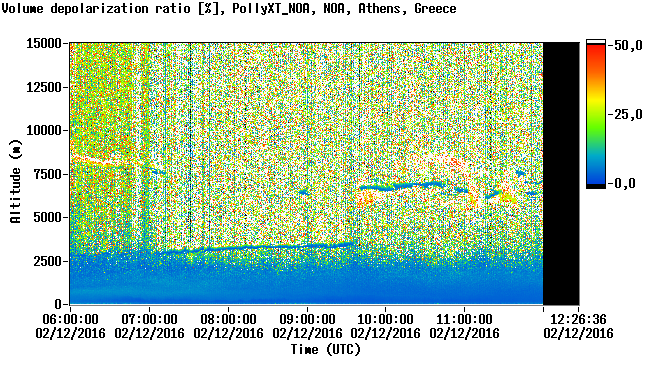This screenshot has height=389, width=665.
Task: Click the 2500 altitude tick label
Action: coord(48,261)
